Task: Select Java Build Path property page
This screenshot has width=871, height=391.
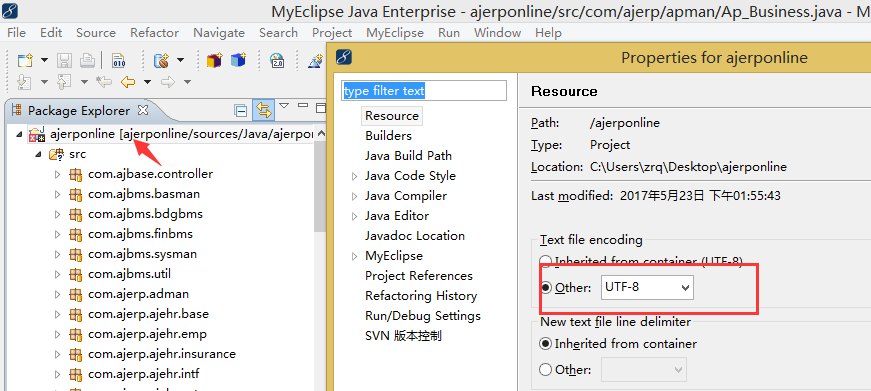Action: [408, 156]
